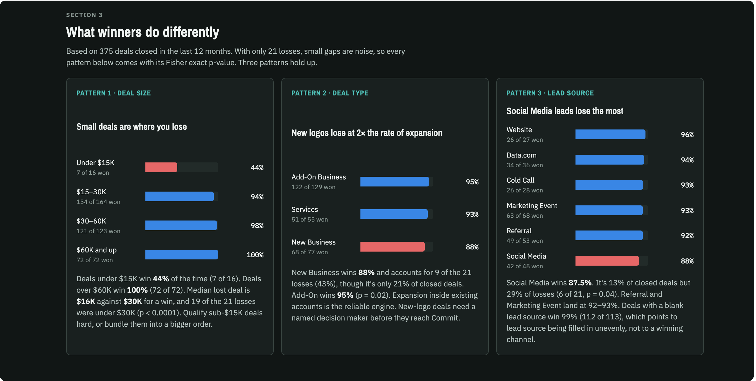756x381 pixels.
Task: Click the '$15–30K' row label
Action: pos(92,192)
